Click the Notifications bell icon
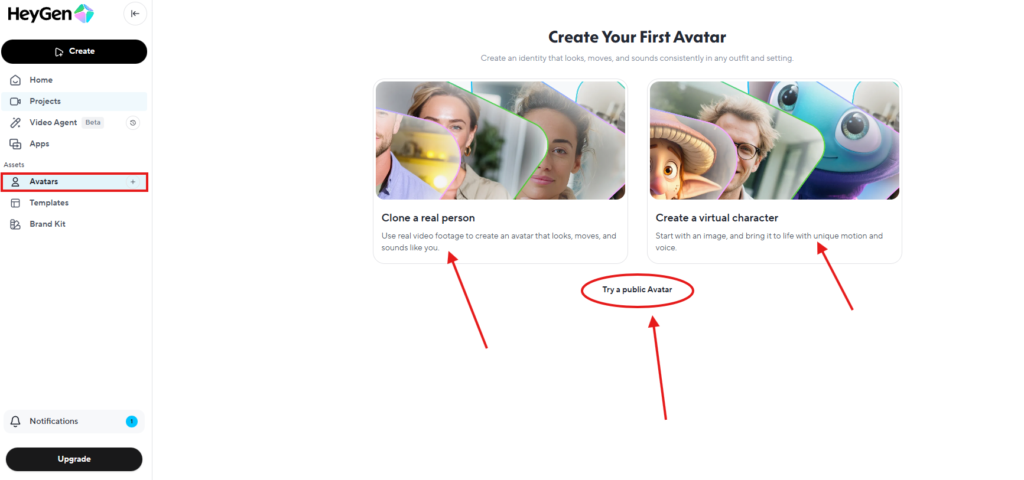 pos(16,422)
